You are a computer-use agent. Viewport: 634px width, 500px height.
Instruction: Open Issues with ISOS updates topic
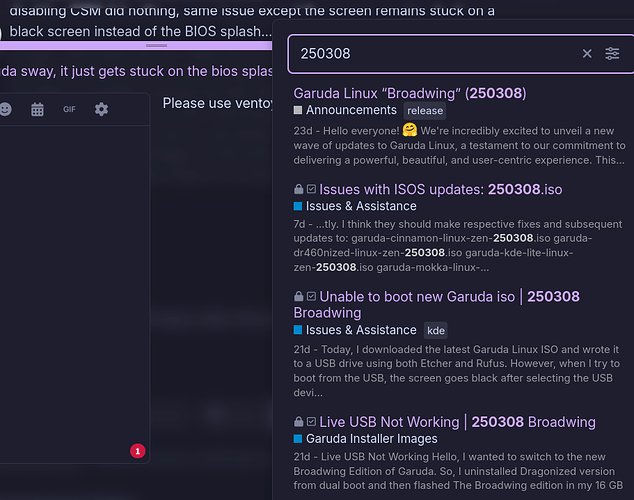(440, 190)
